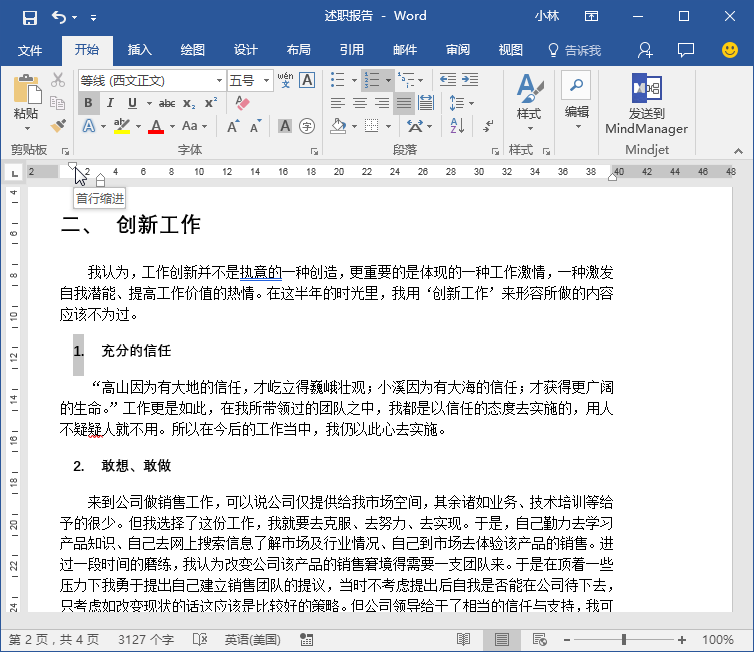This screenshot has width=754, height=652.
Task: Toggle Underline formatting button
Action: [x=132, y=103]
